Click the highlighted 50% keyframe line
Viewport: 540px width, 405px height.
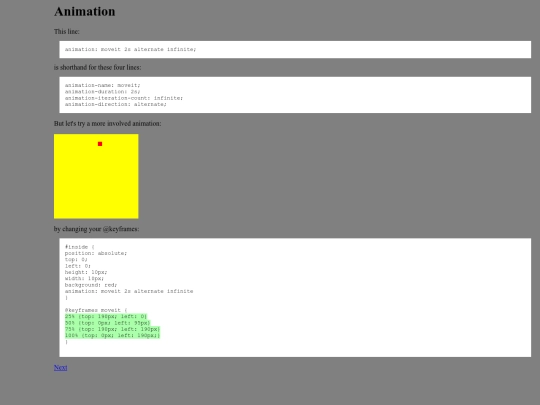point(107,323)
